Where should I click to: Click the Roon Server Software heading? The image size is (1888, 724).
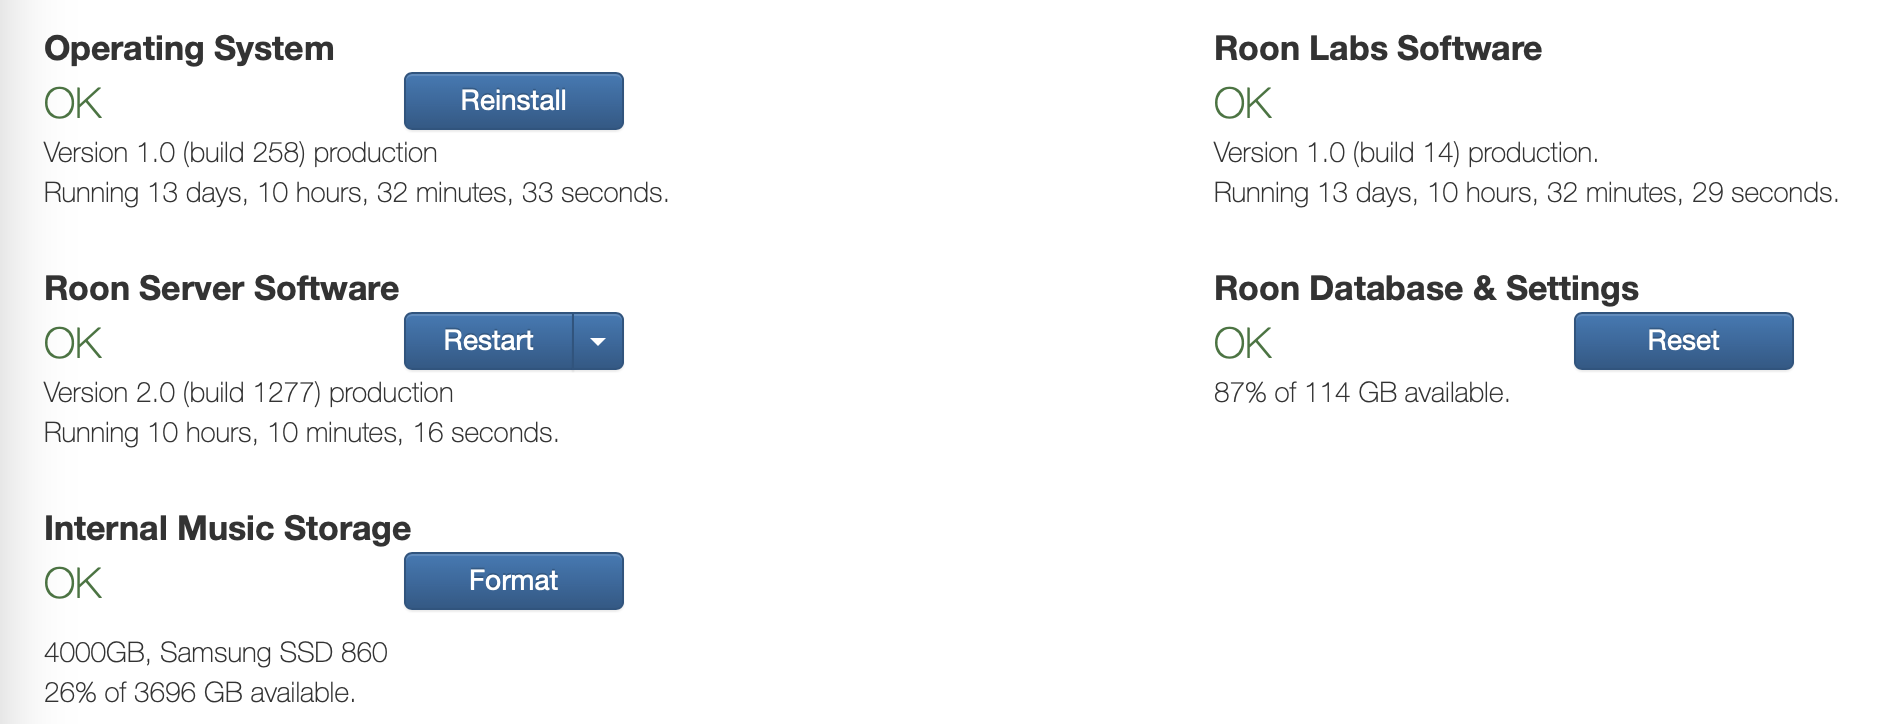[x=221, y=288]
